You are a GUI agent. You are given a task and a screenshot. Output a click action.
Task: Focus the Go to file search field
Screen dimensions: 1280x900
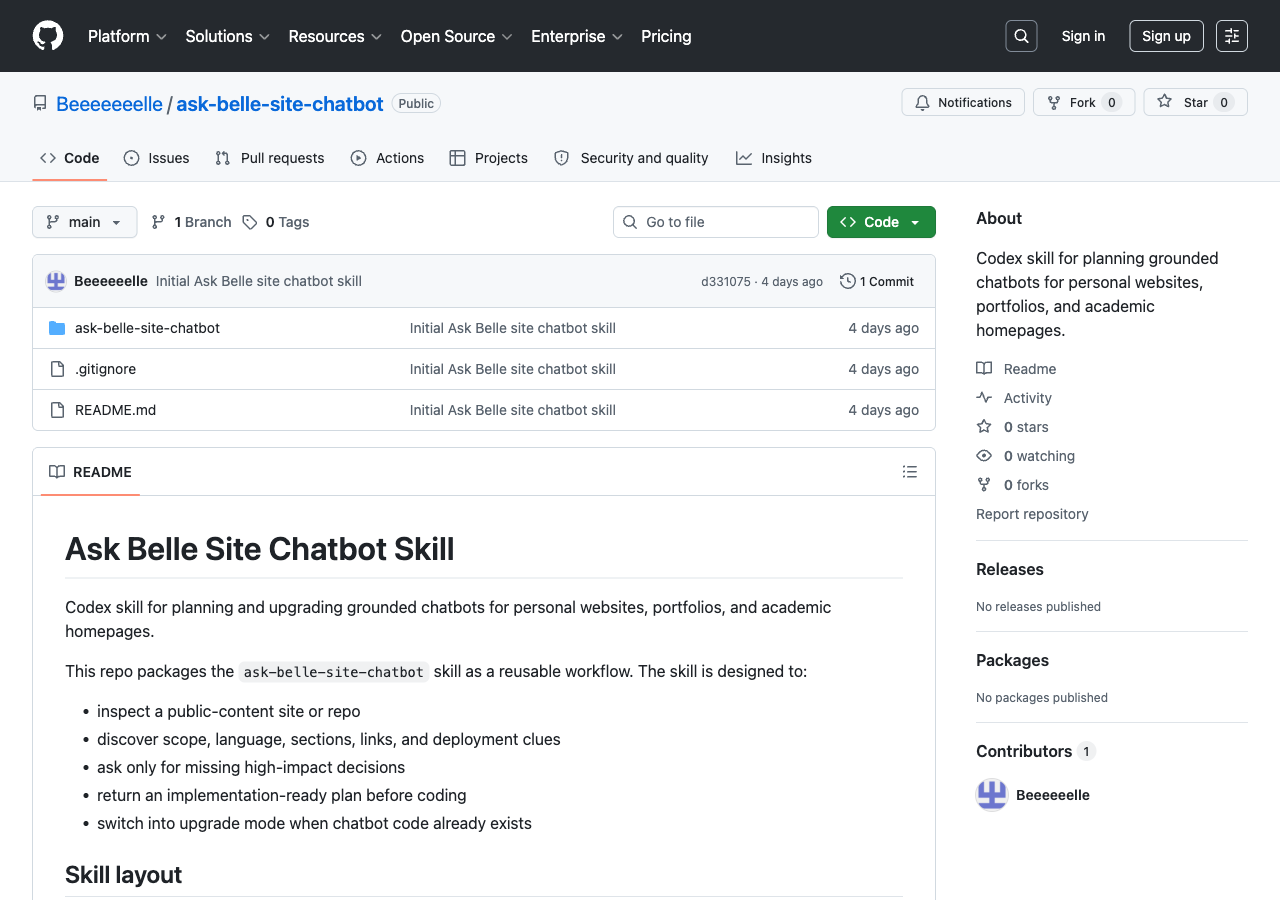715,222
